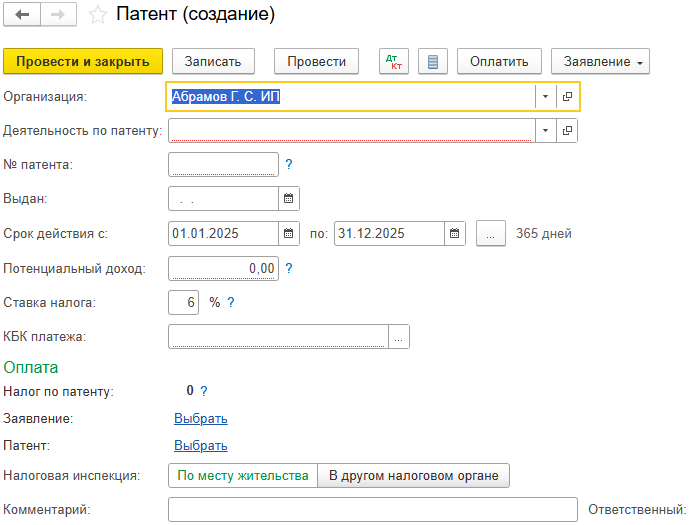The image size is (690, 525).
Task: Show help for Ставка налога
Action: [231, 302]
